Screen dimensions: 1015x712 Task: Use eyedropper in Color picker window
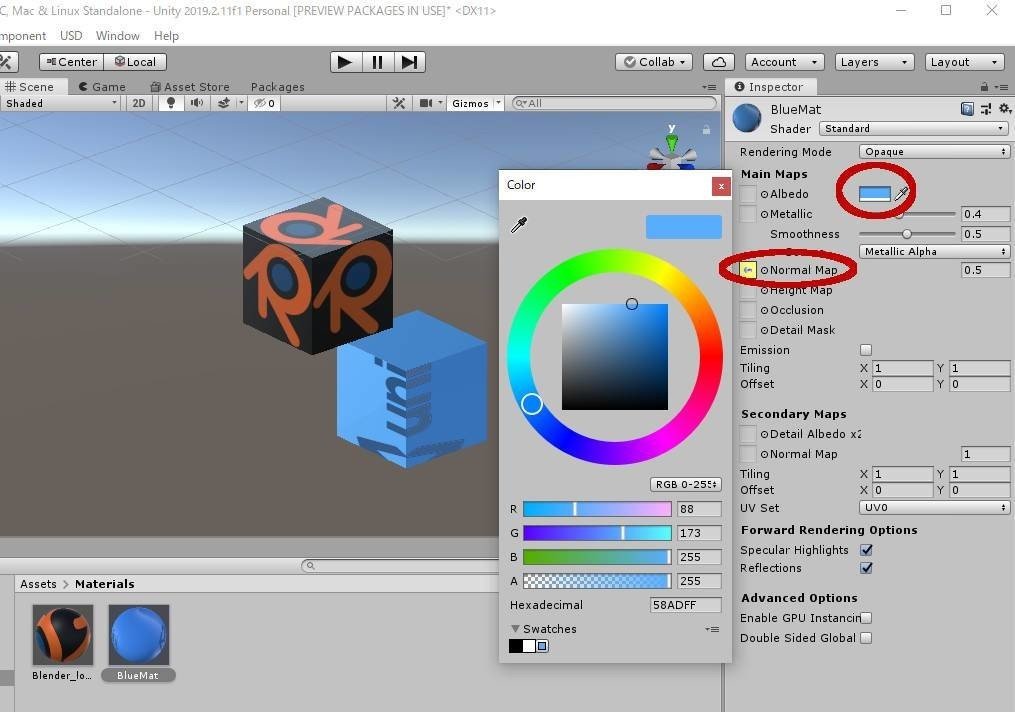click(519, 225)
